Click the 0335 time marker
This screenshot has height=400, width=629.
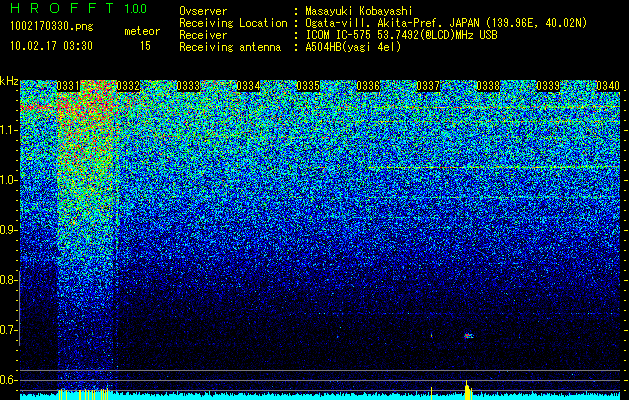coord(308,86)
